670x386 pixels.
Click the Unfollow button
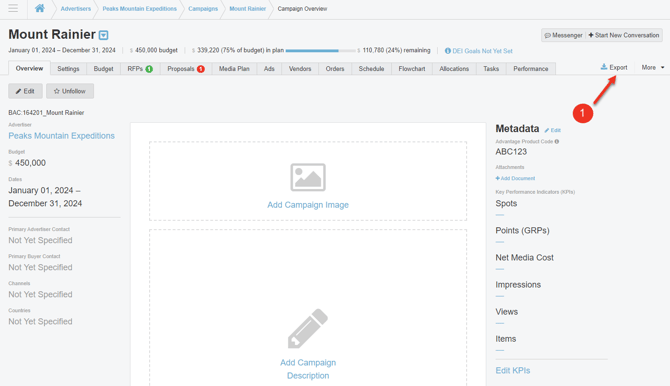(x=70, y=91)
